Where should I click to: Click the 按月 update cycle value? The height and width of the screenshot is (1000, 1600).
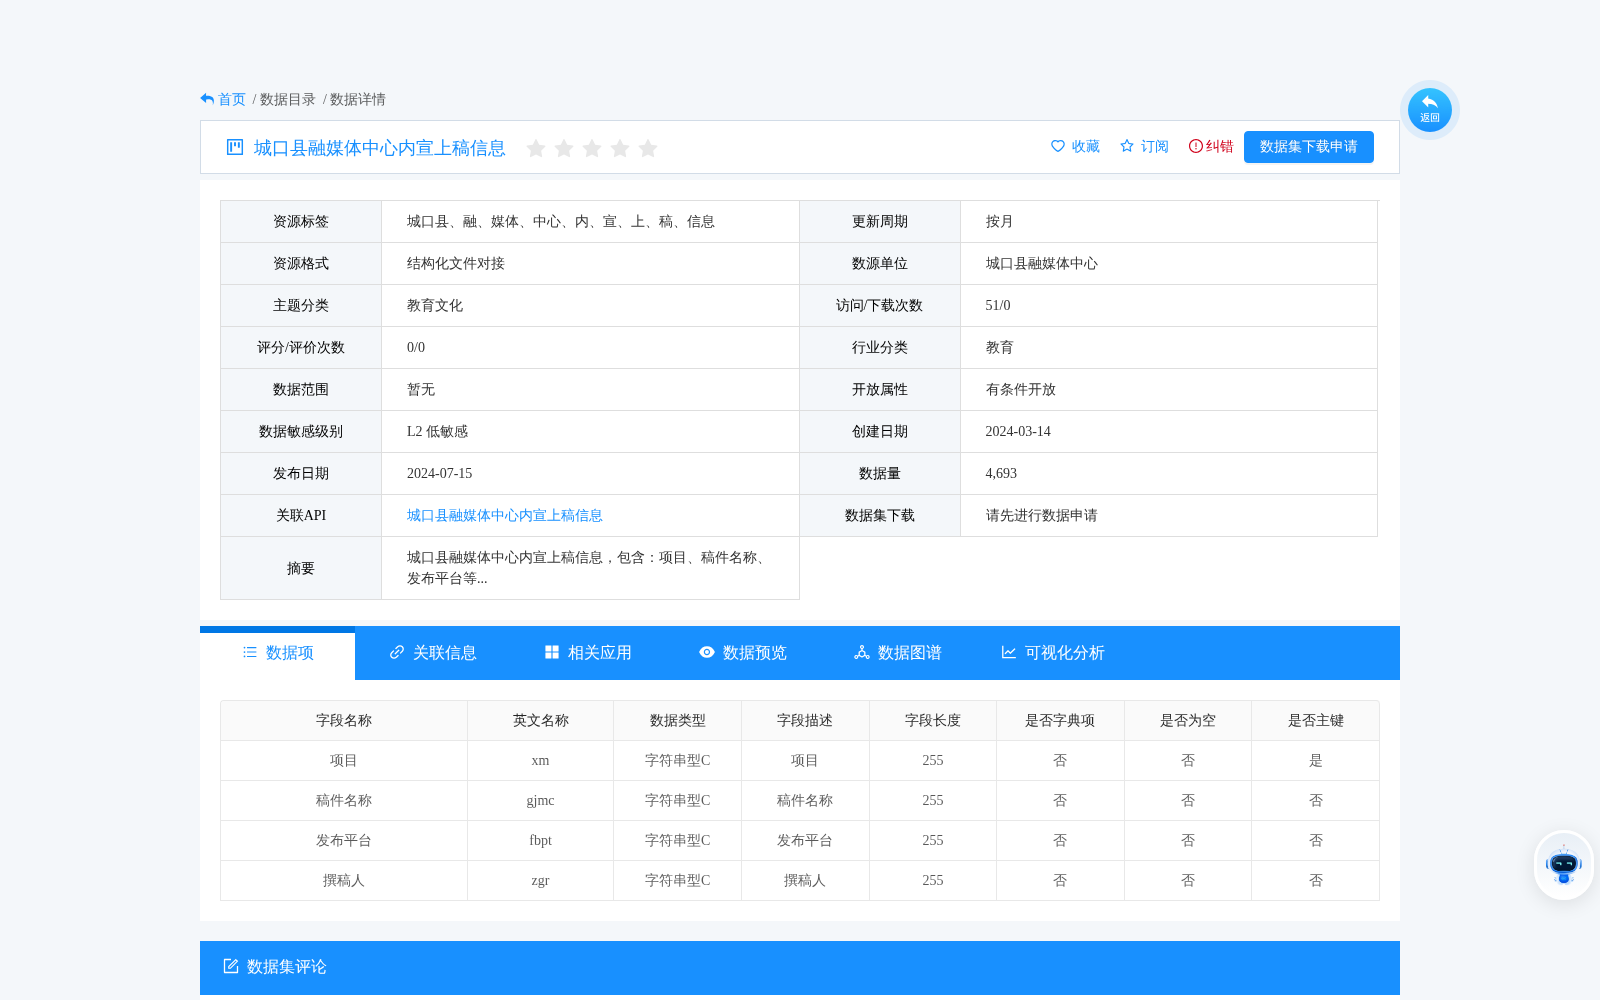point(999,222)
